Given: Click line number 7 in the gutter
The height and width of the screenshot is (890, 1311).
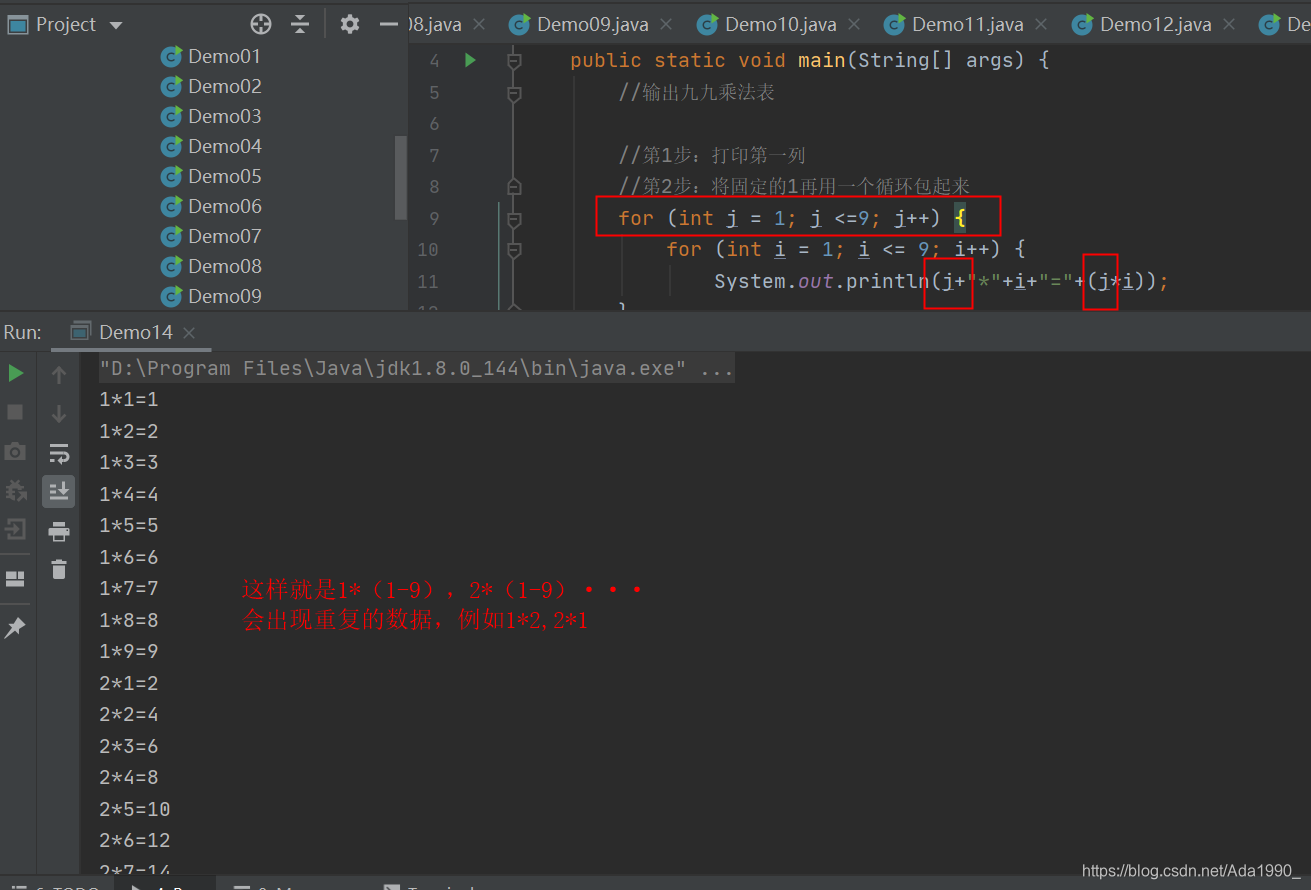Looking at the screenshot, I should [433, 156].
